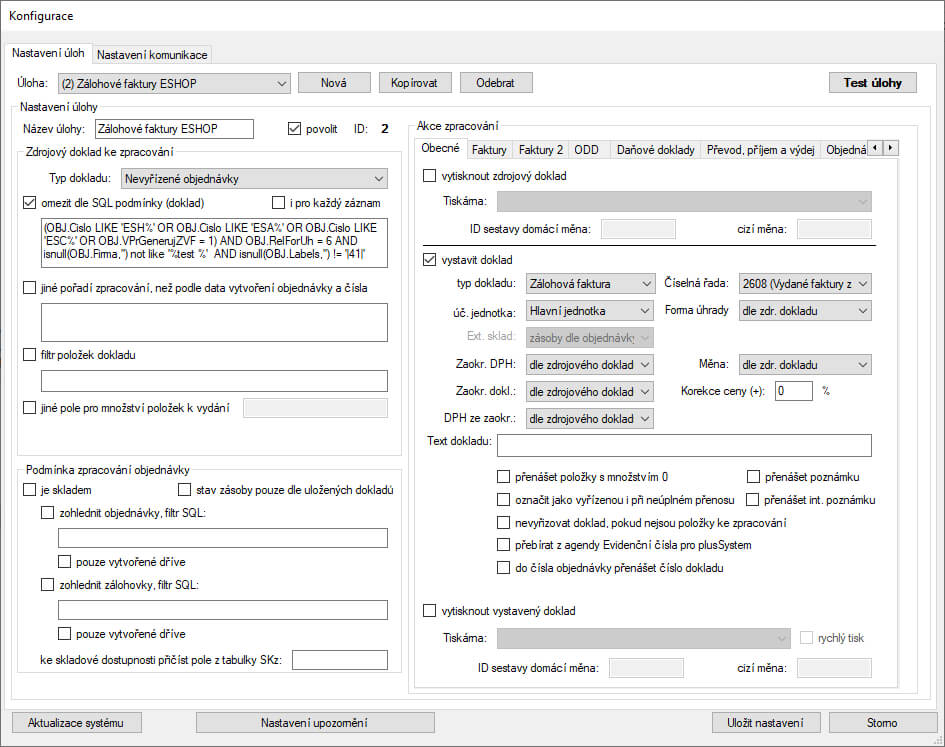Click the Korekce ceny value field
Viewport: 945px width, 747px height.
click(793, 391)
